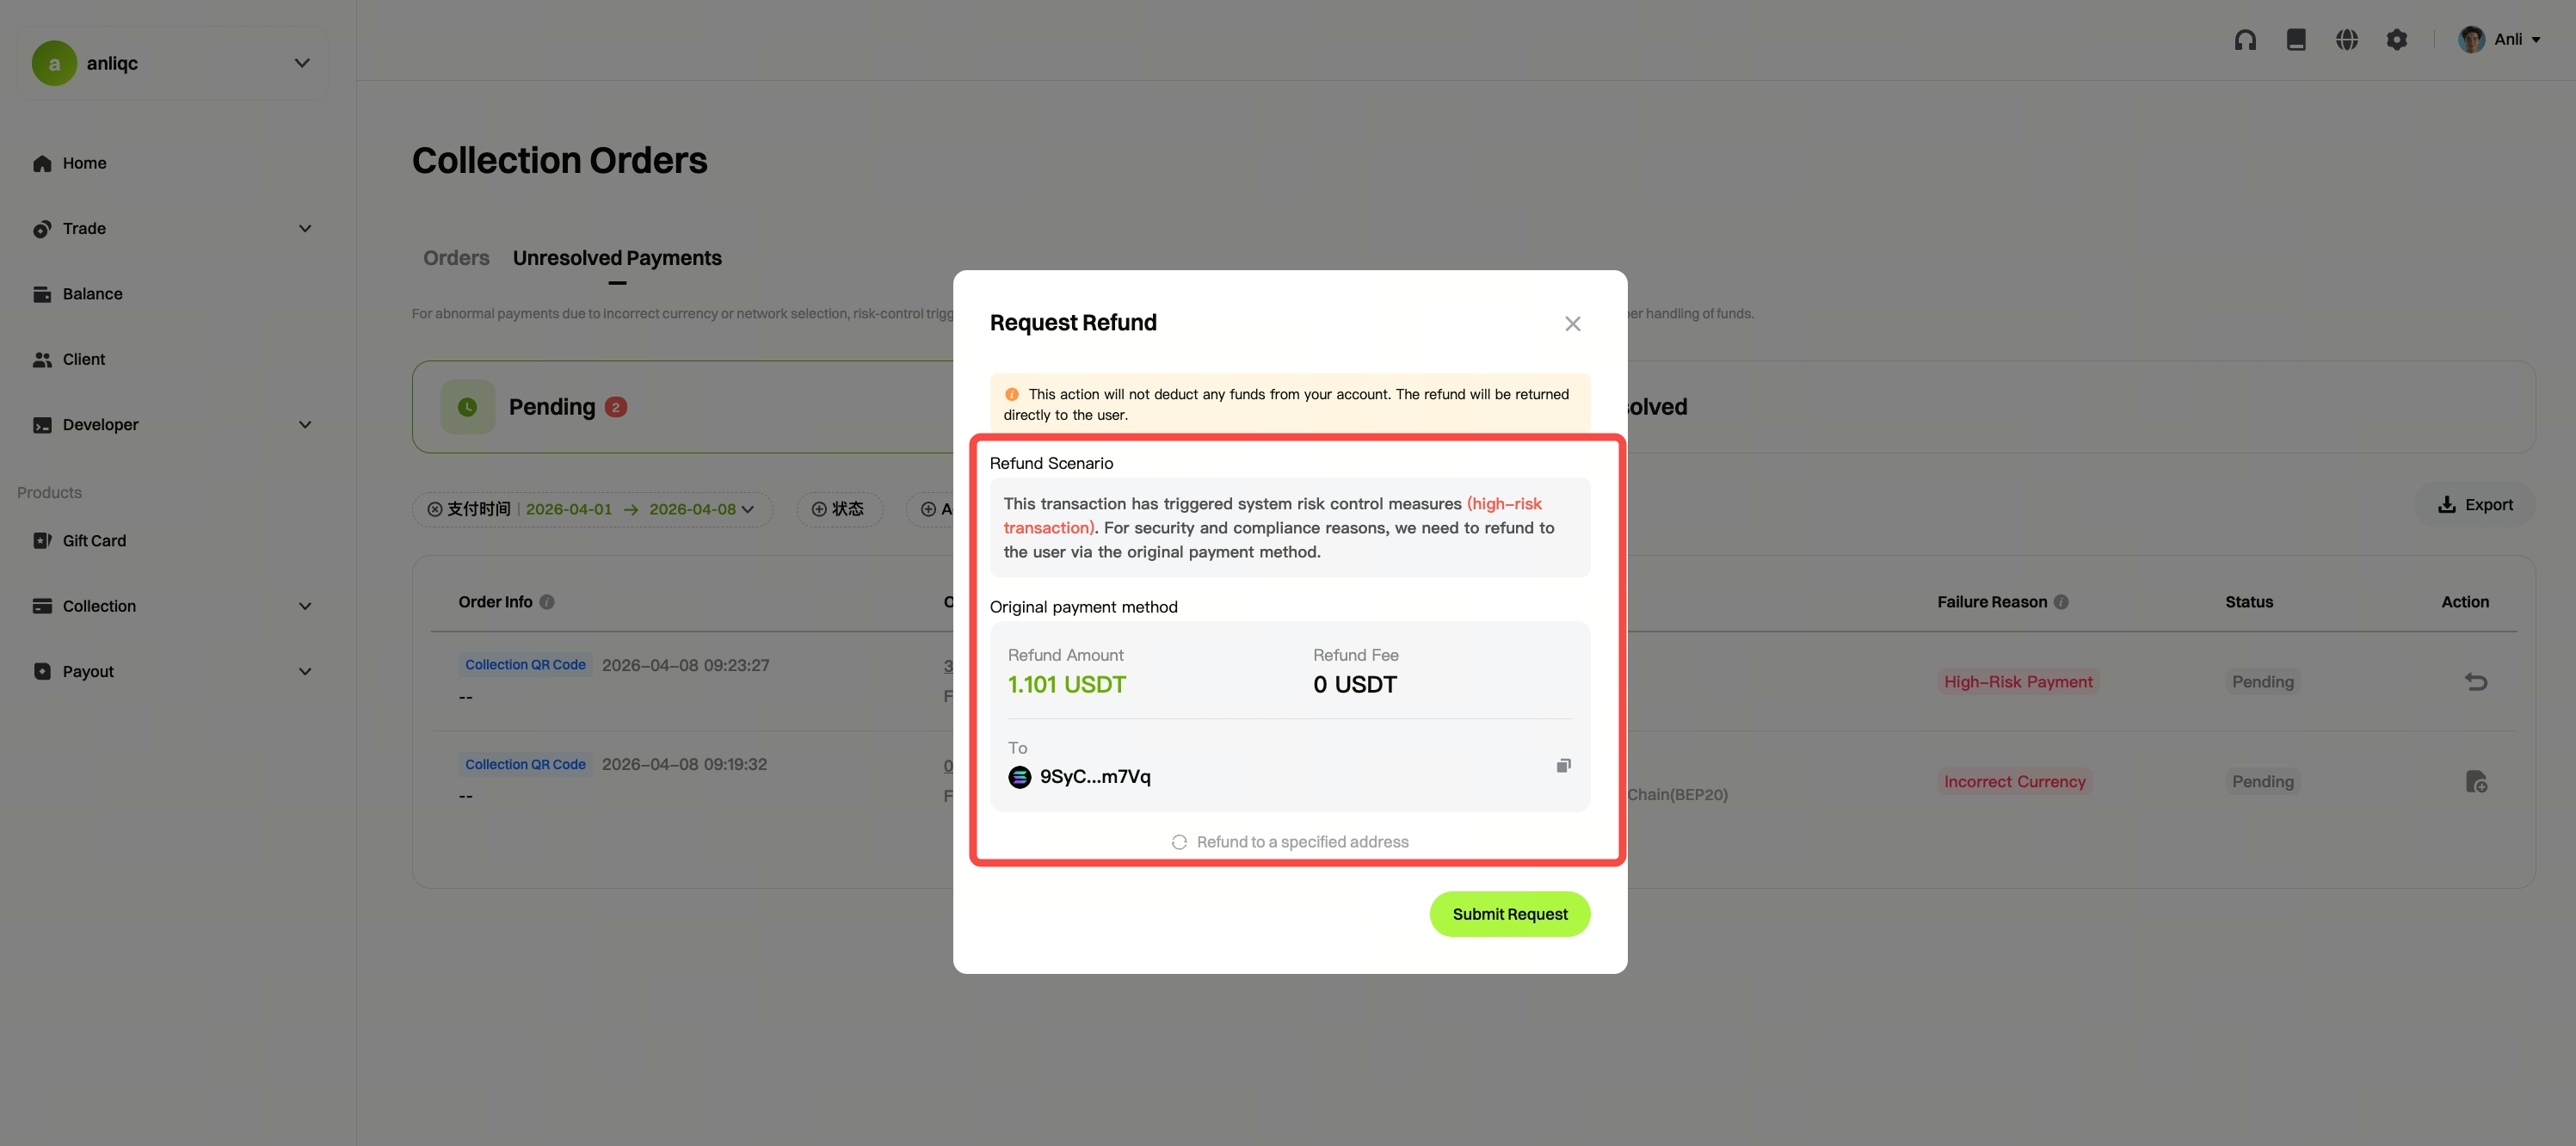Switch to the Orders tab

[x=456, y=258]
